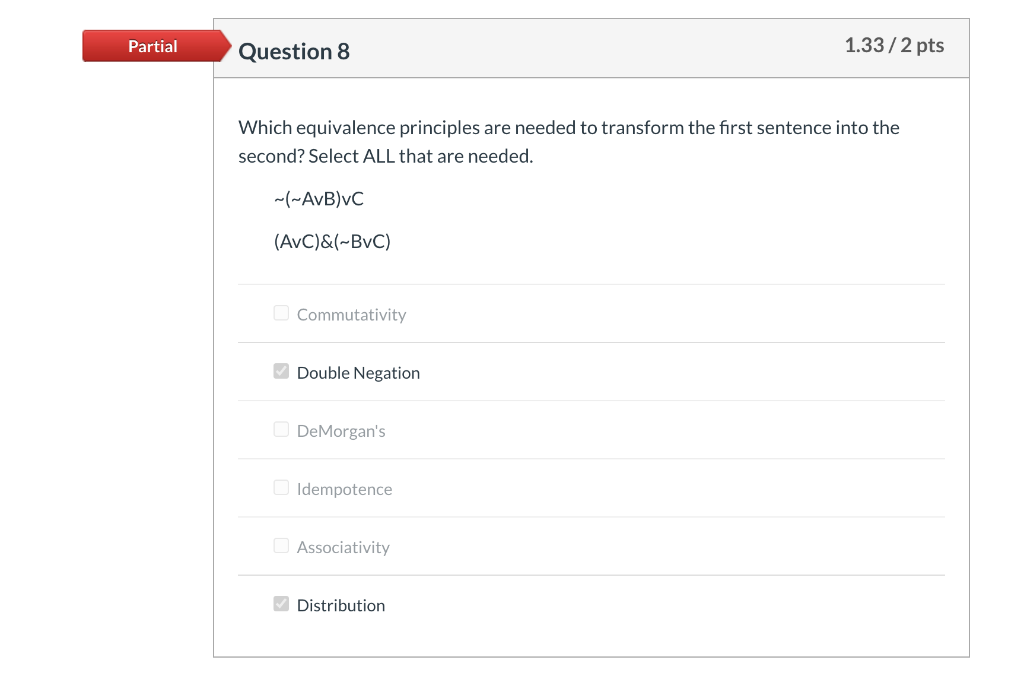The width and height of the screenshot is (1024, 679).
Task: Click the Question 8 heading
Action: click(294, 52)
